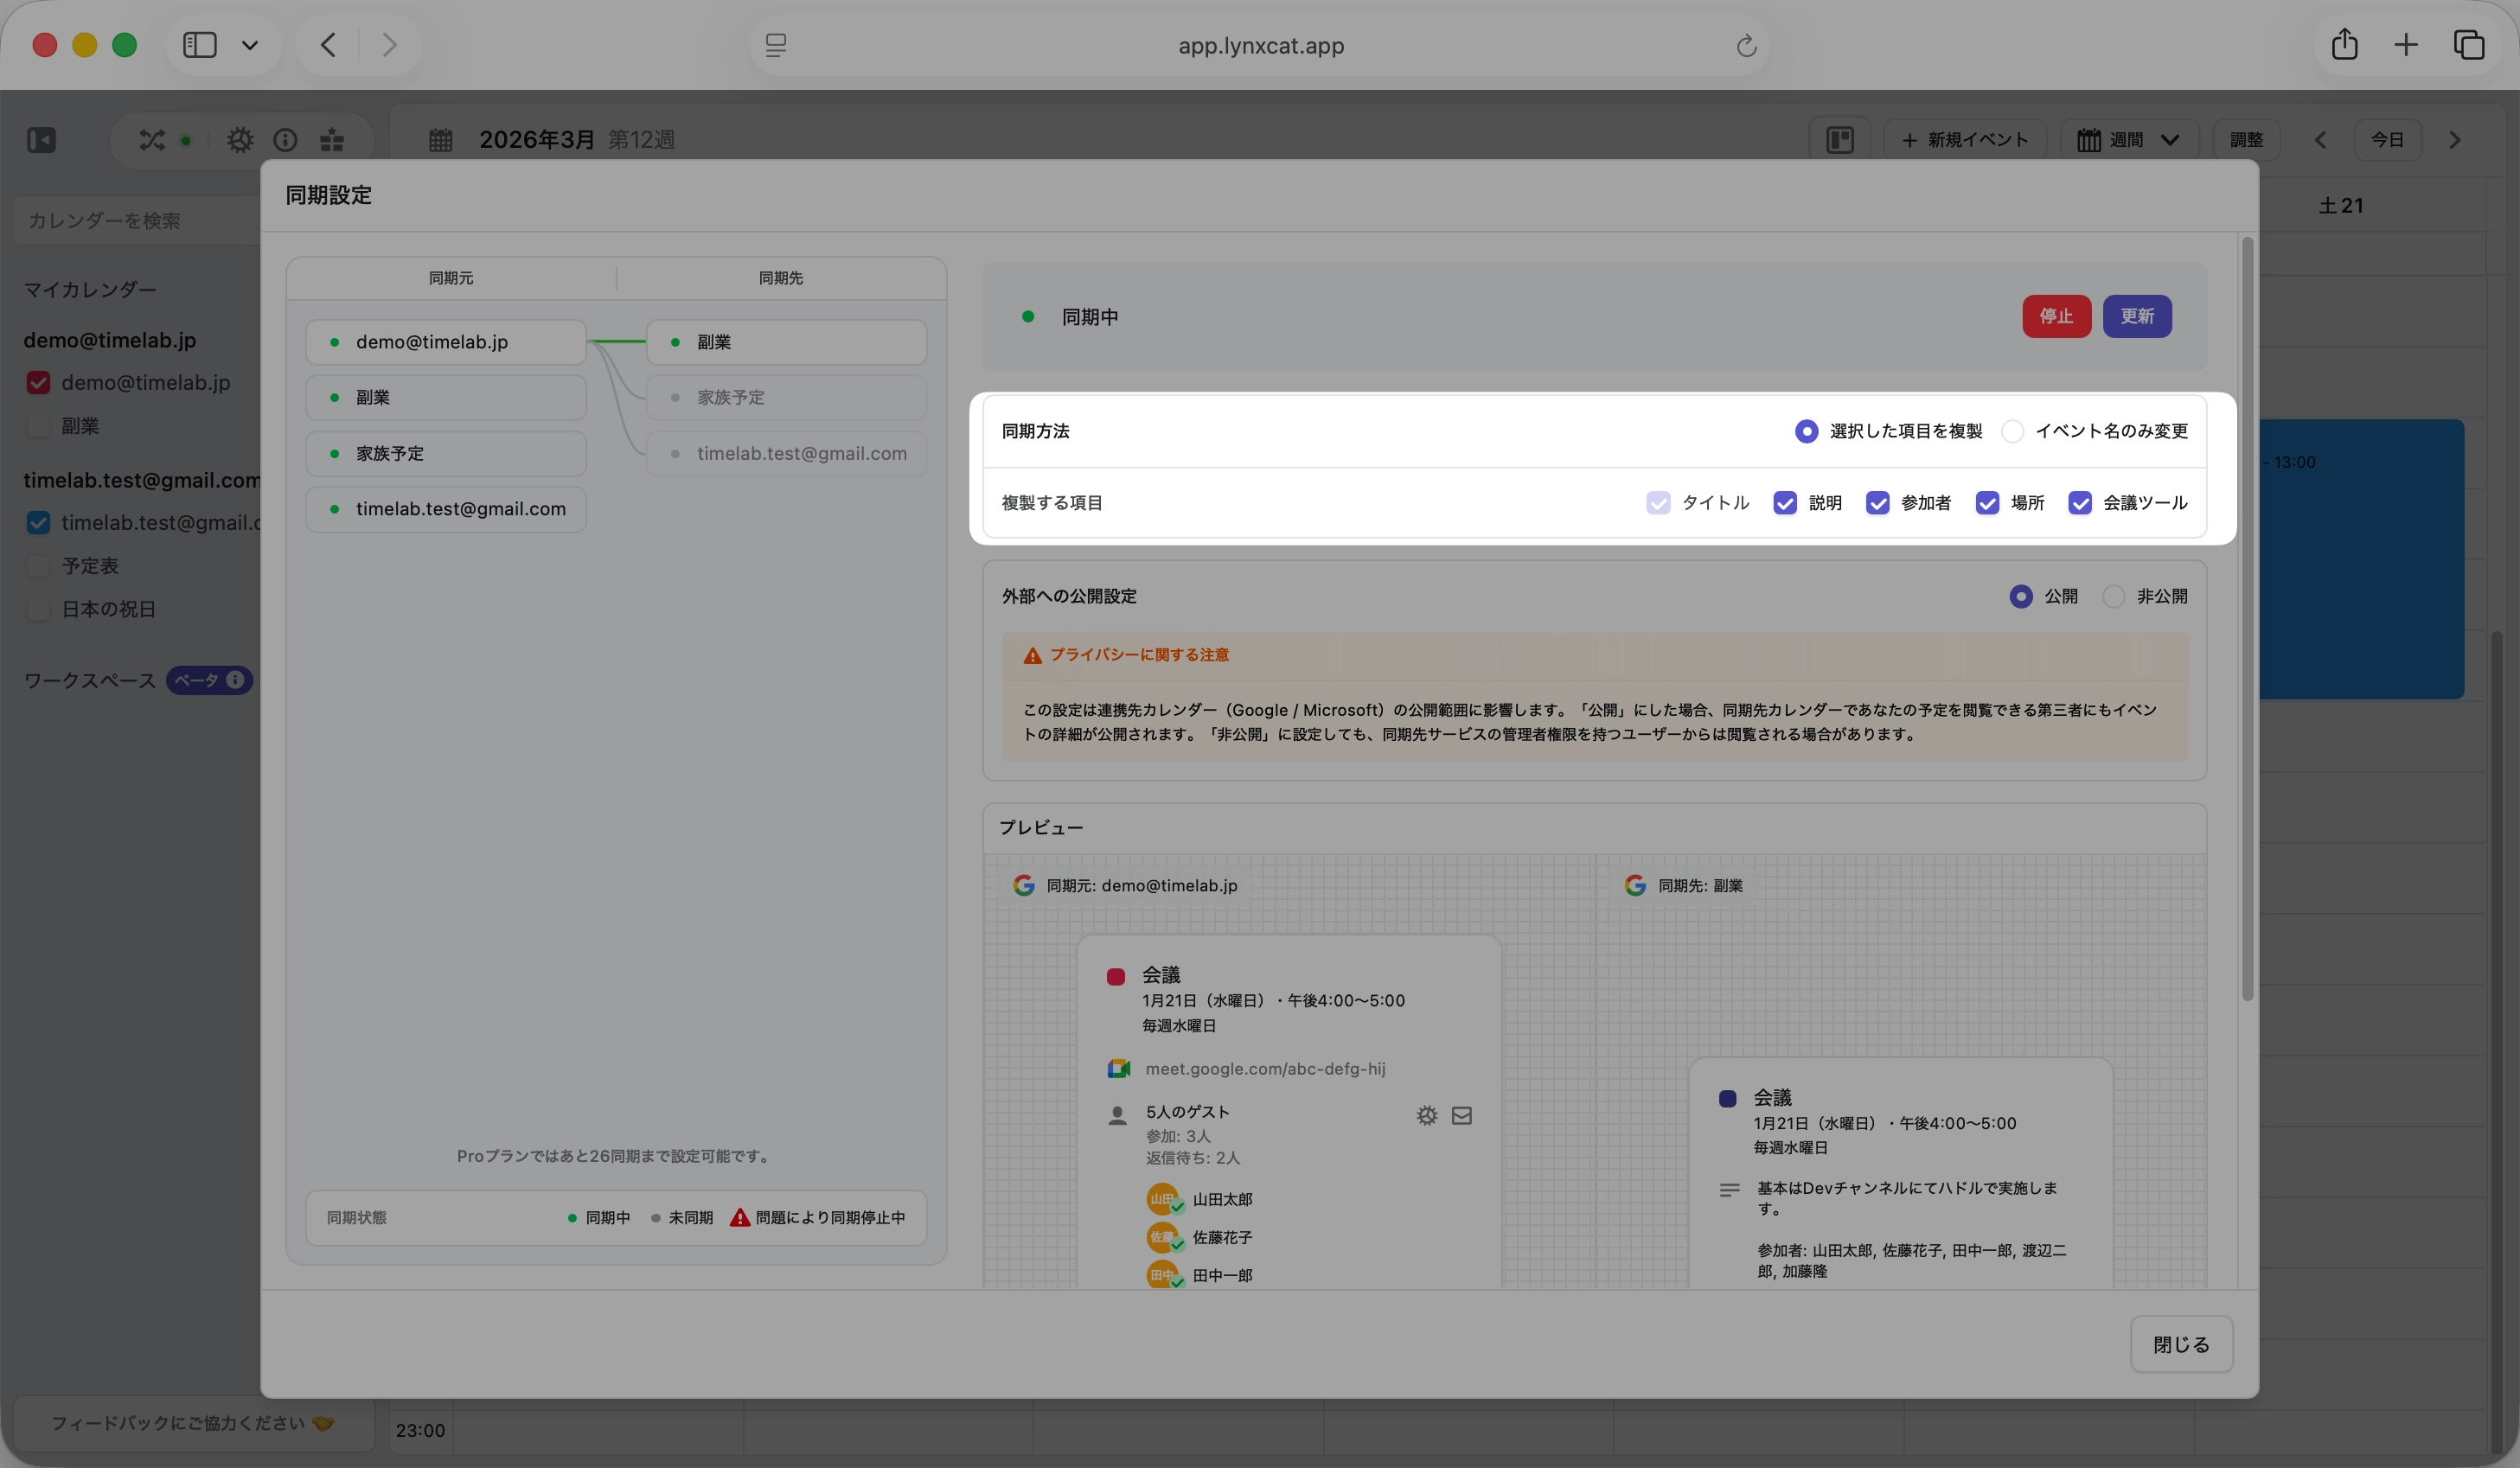Reload the page in address bar

point(1746,46)
